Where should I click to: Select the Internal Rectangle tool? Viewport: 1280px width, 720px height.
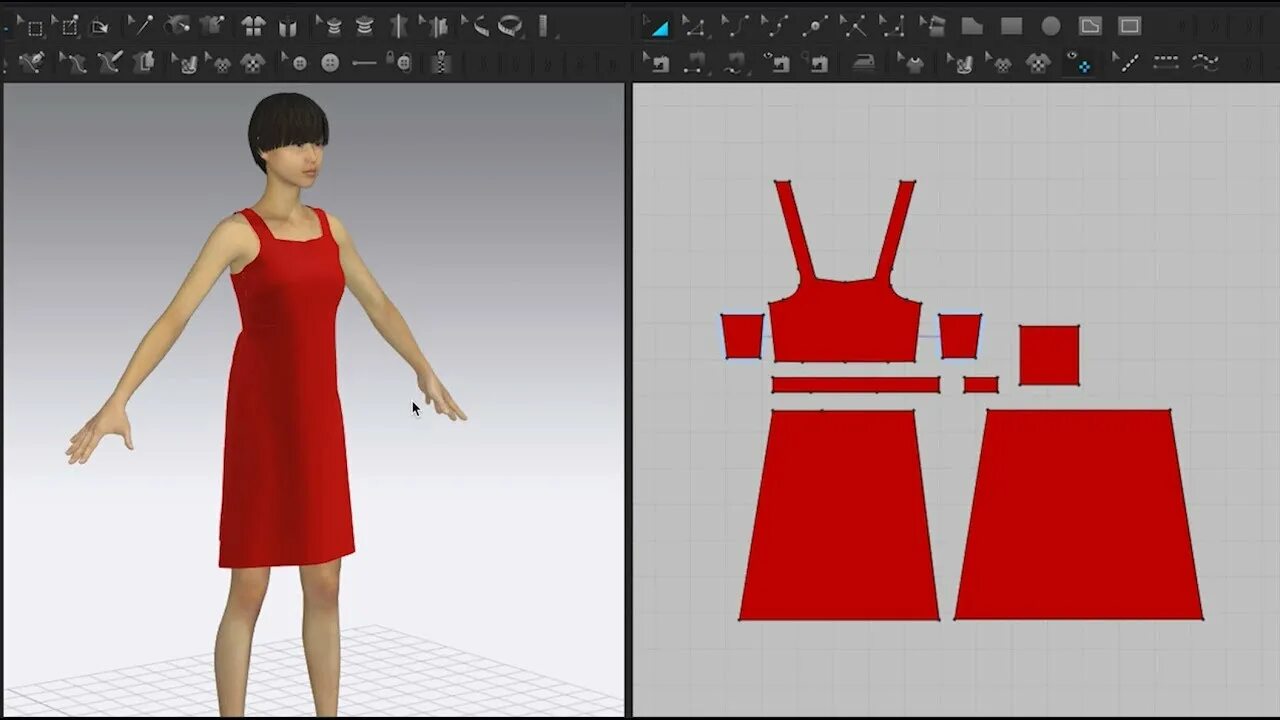point(1129,26)
